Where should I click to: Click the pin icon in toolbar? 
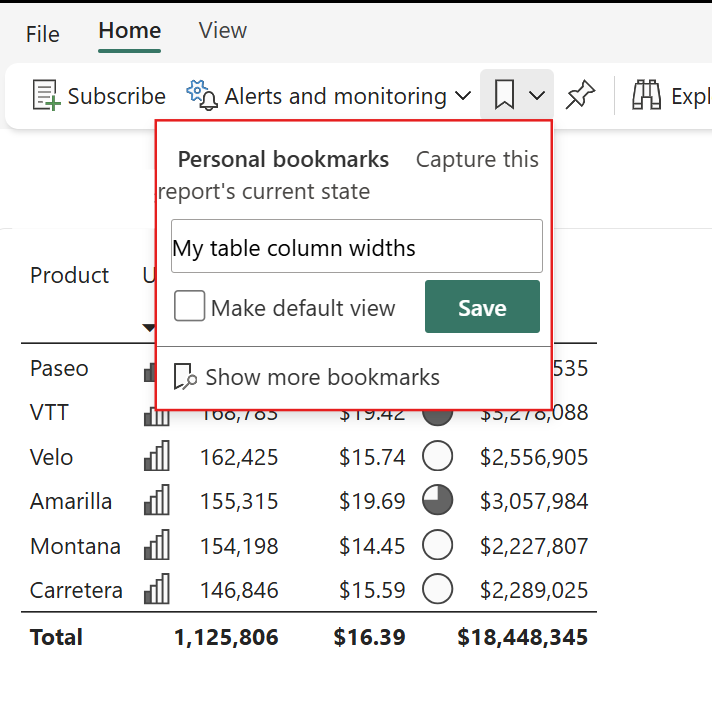click(x=580, y=95)
